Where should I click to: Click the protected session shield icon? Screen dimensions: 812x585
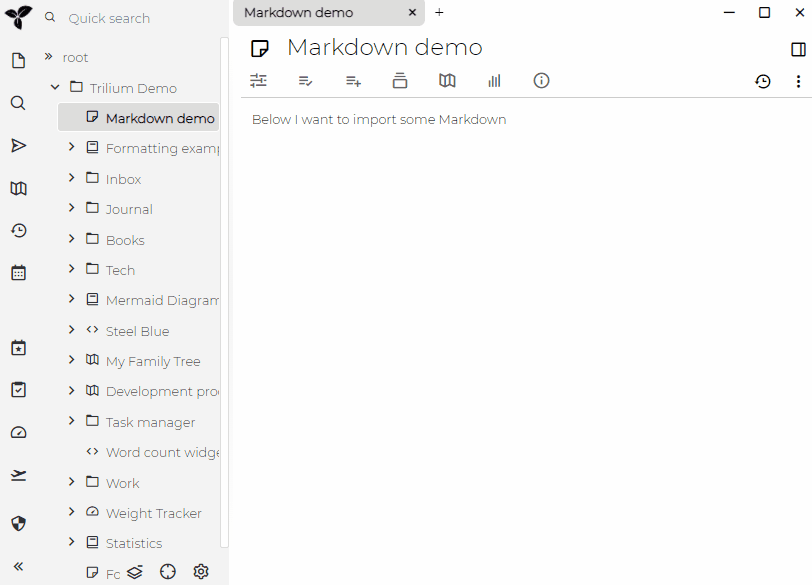tap(18, 523)
